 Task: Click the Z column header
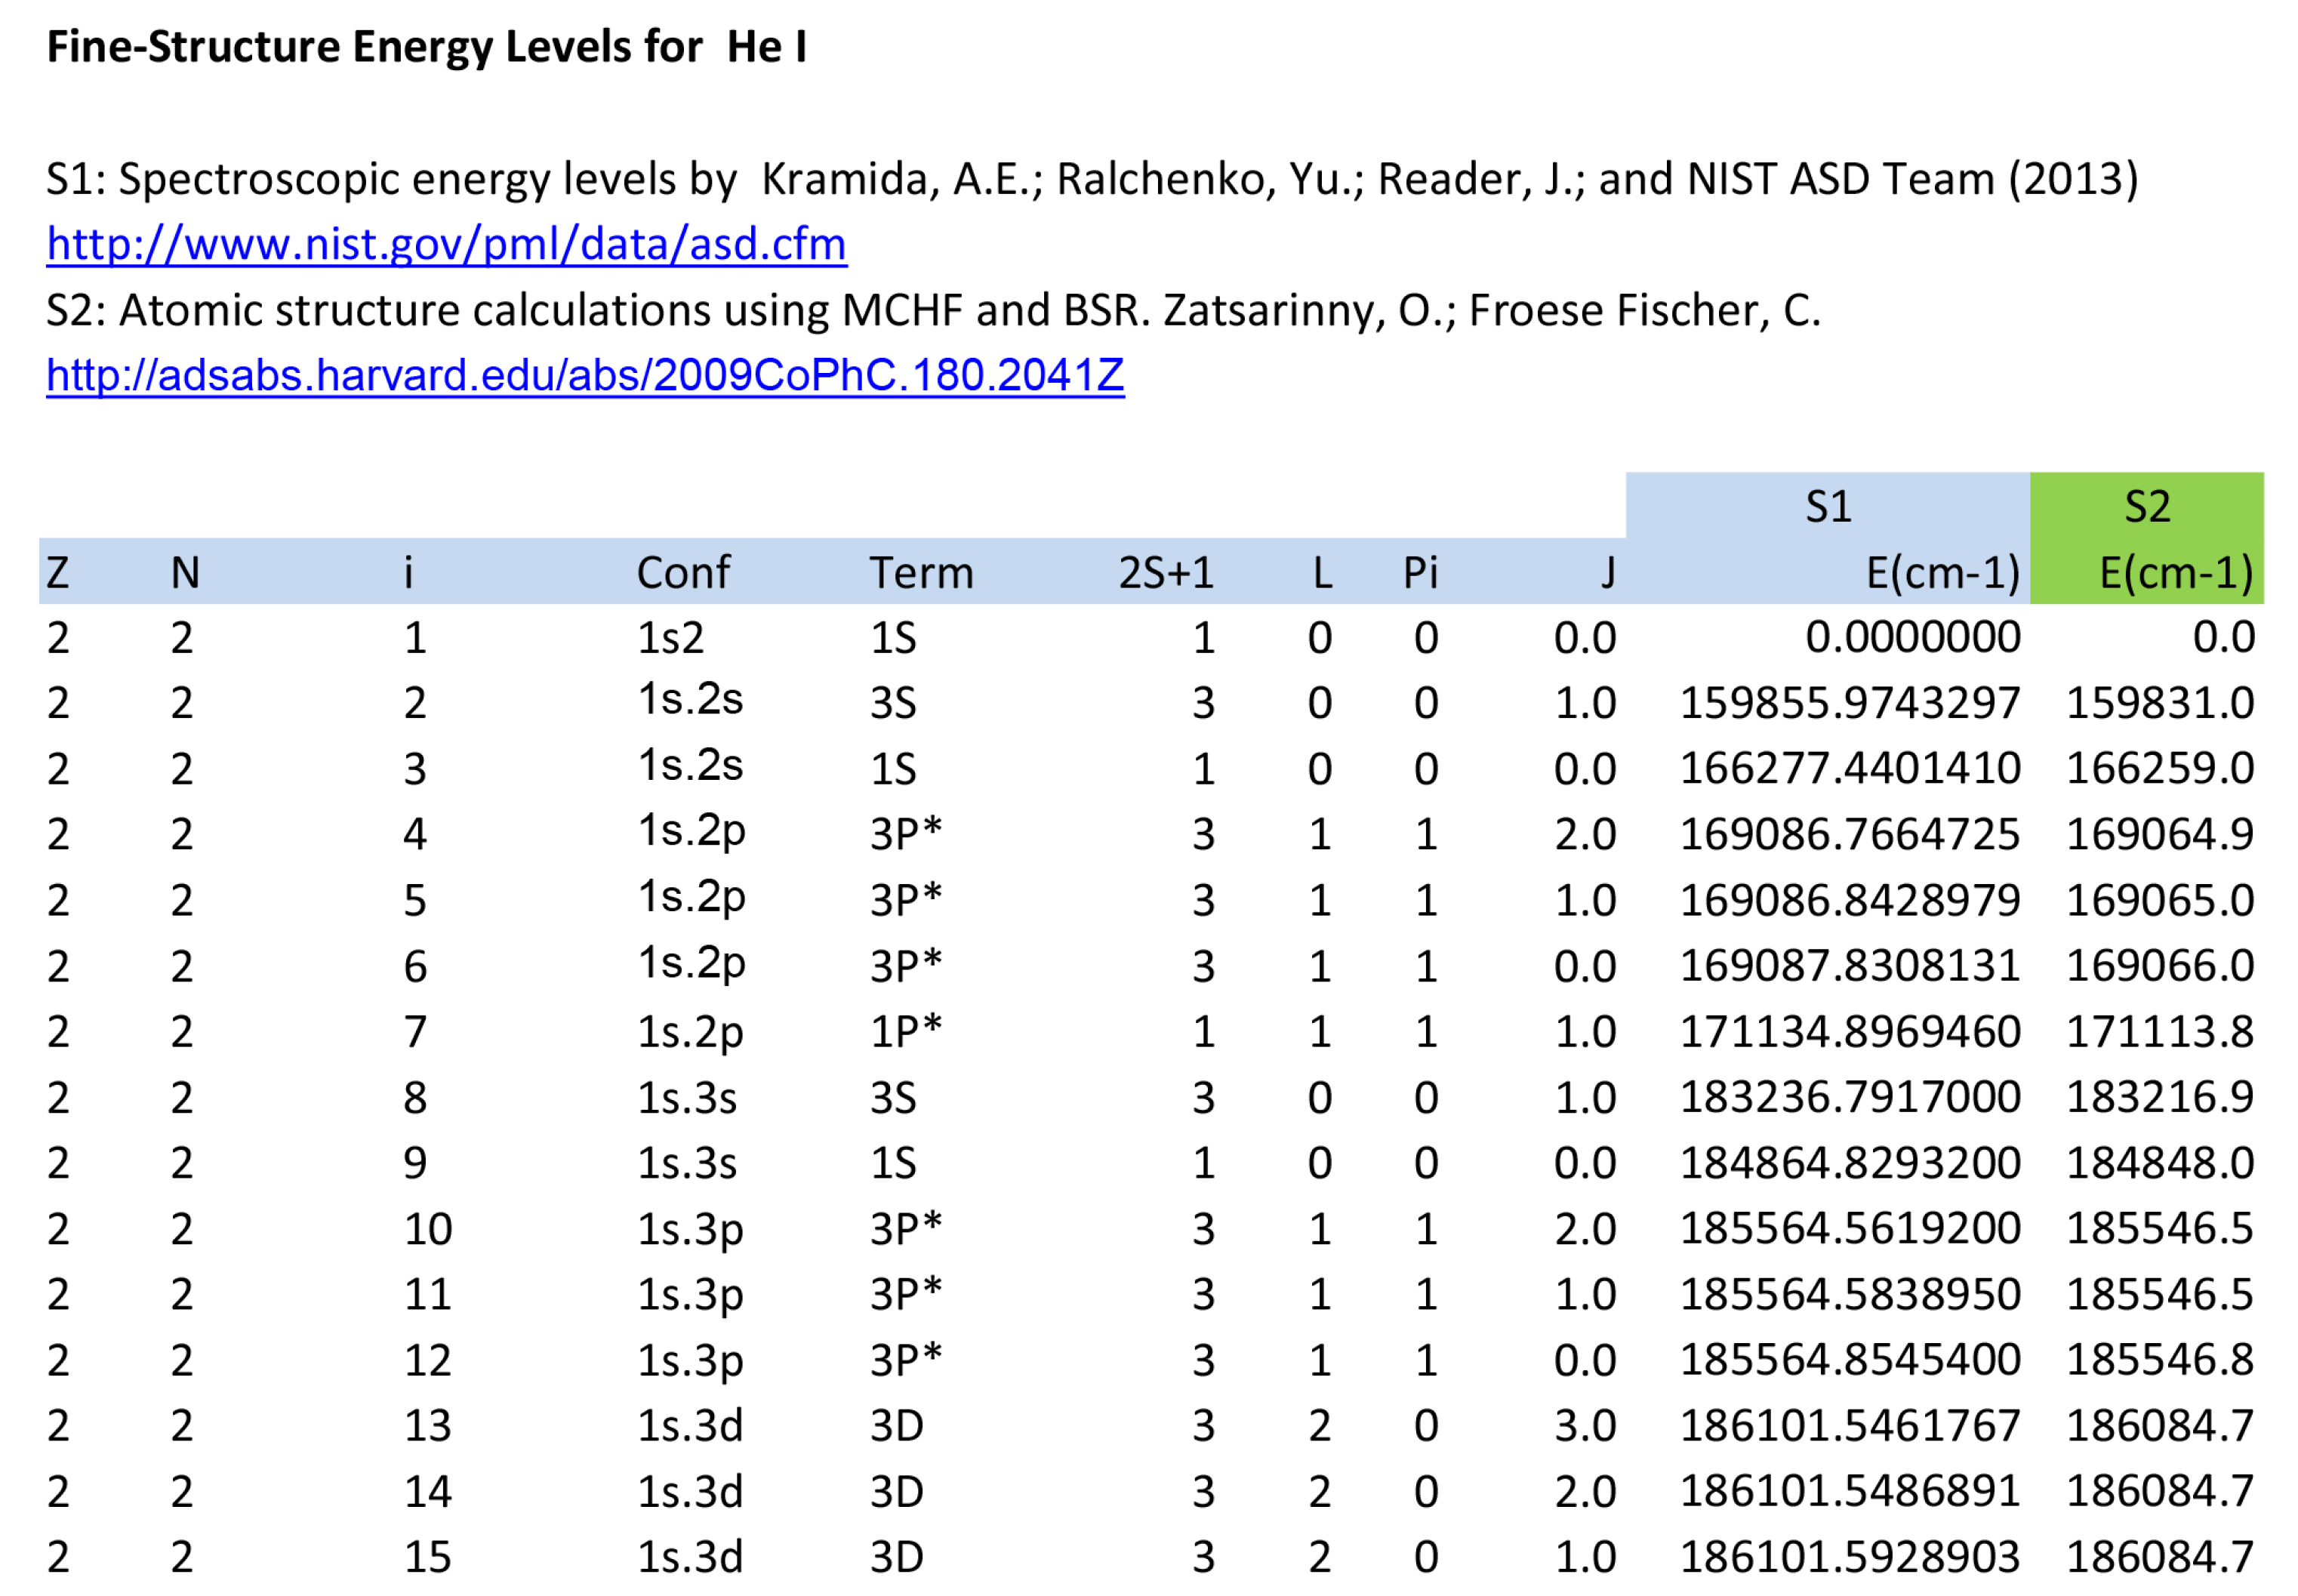pos(58,573)
